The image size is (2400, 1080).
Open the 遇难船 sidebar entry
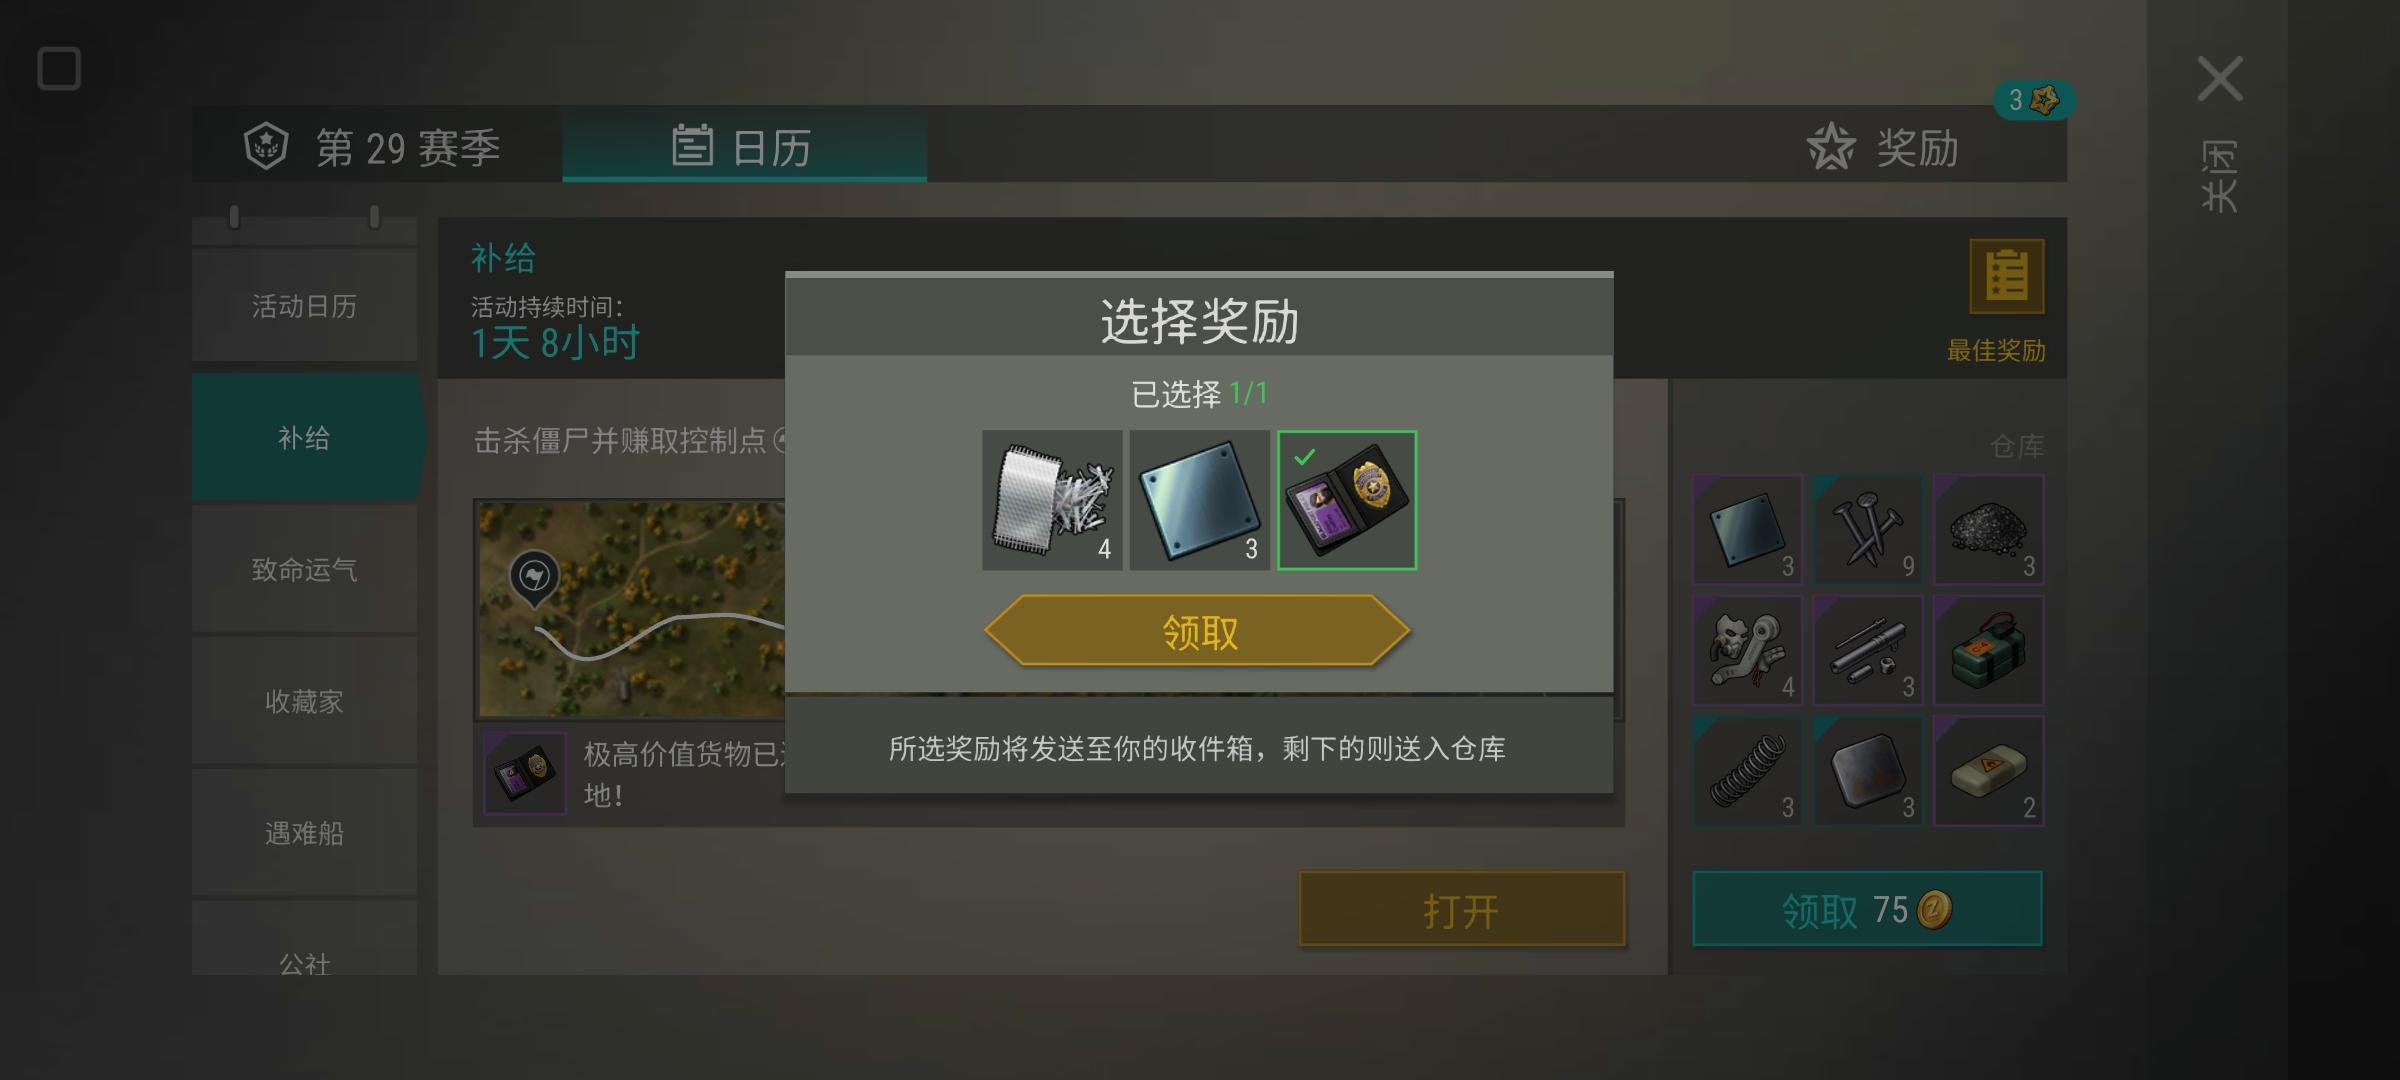304,834
